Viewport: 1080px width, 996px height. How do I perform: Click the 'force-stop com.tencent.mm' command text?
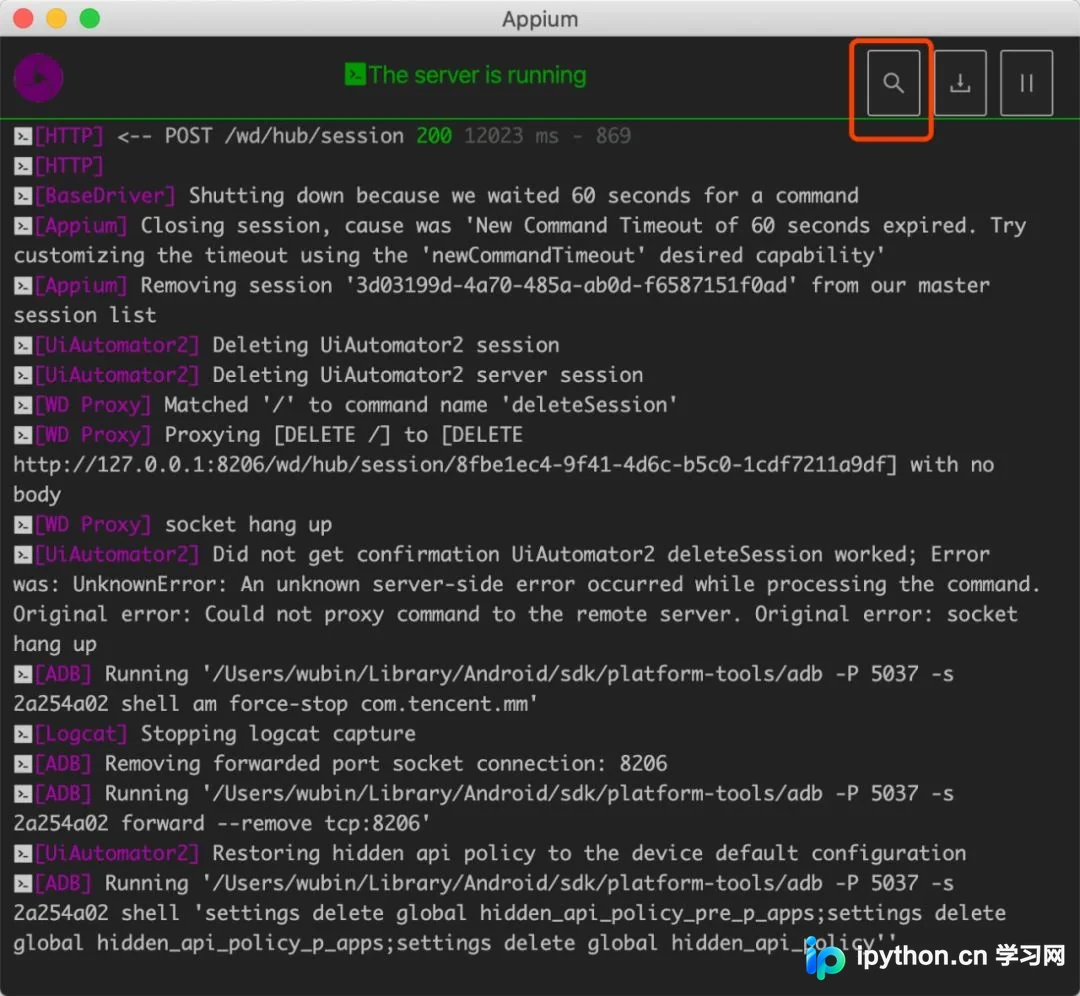point(382,704)
